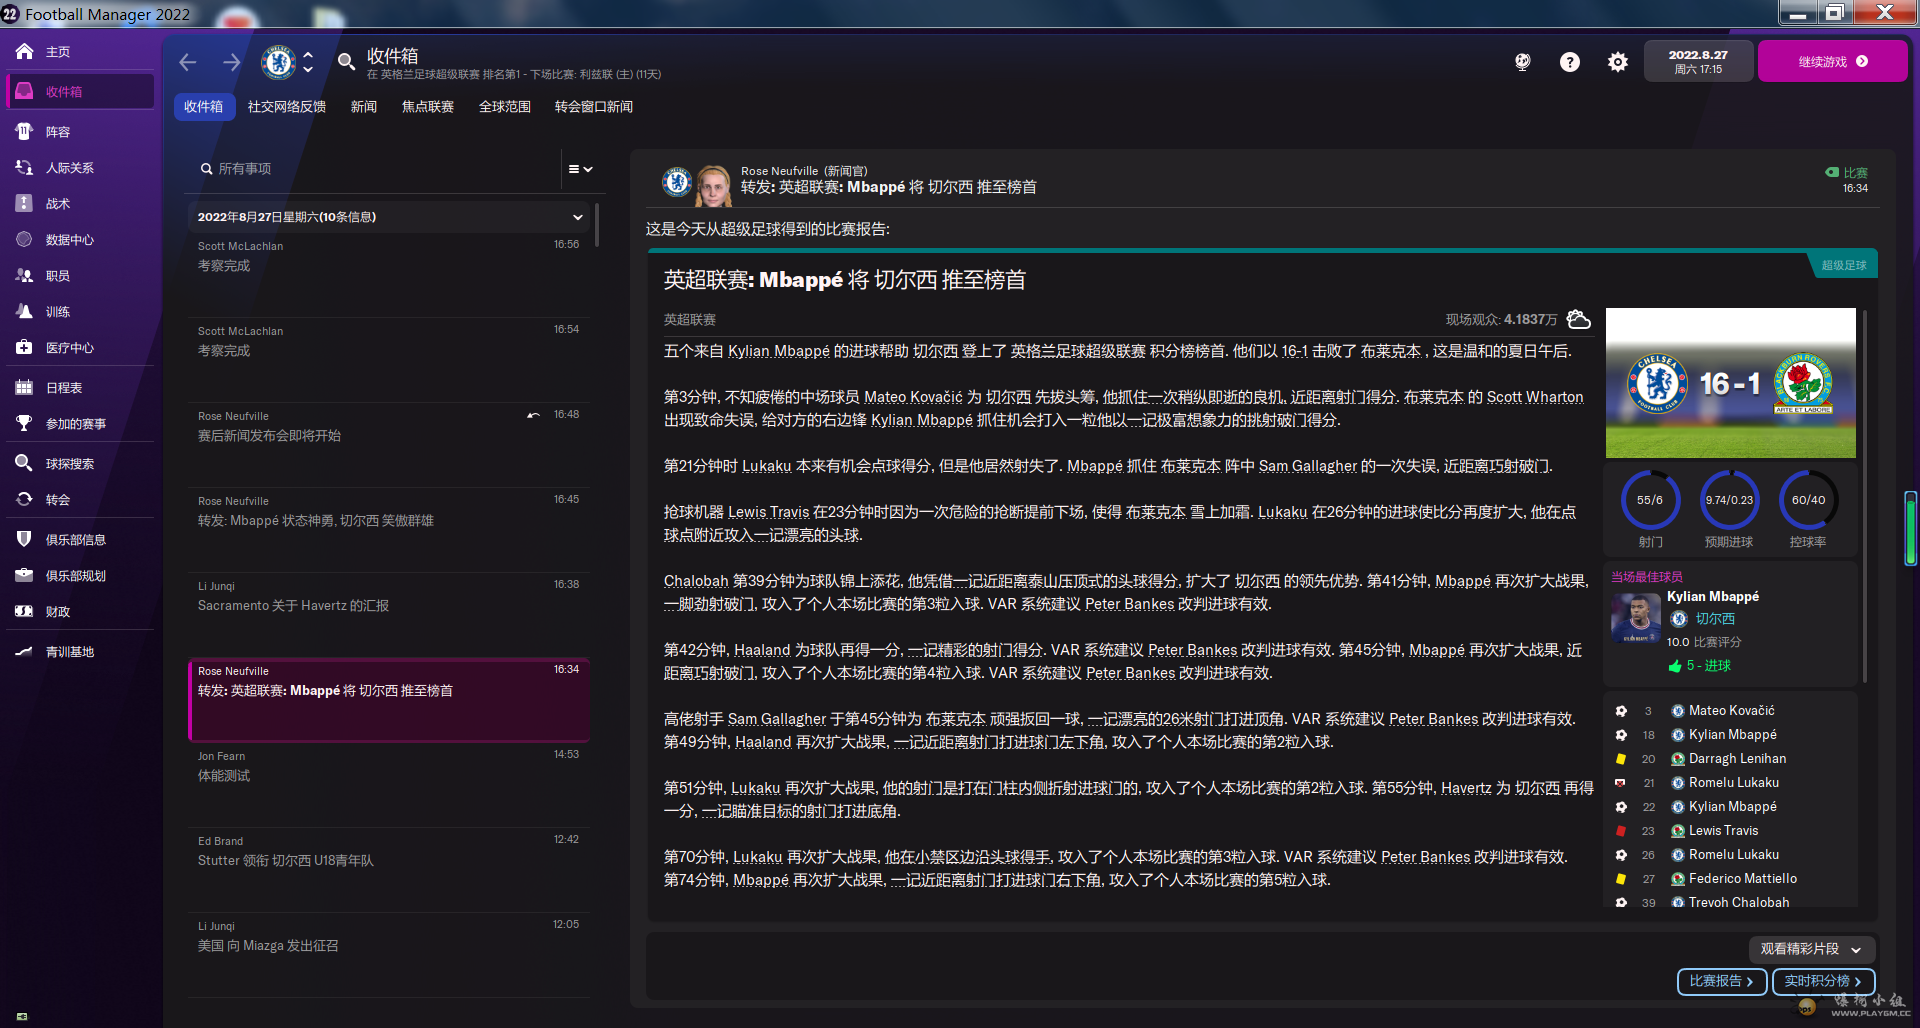
Task: Click Lewis Travis red card event
Action: (x=1723, y=830)
